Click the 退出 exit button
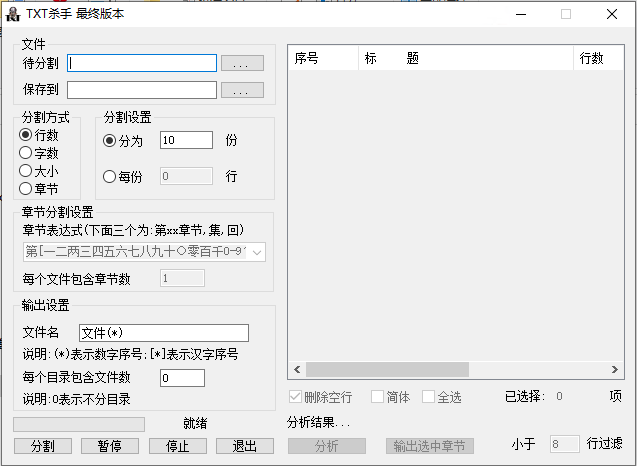 tap(245, 446)
